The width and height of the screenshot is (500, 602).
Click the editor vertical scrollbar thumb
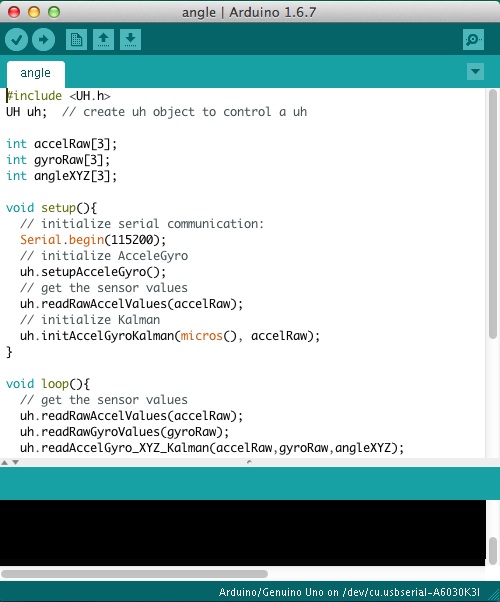(x=493, y=214)
